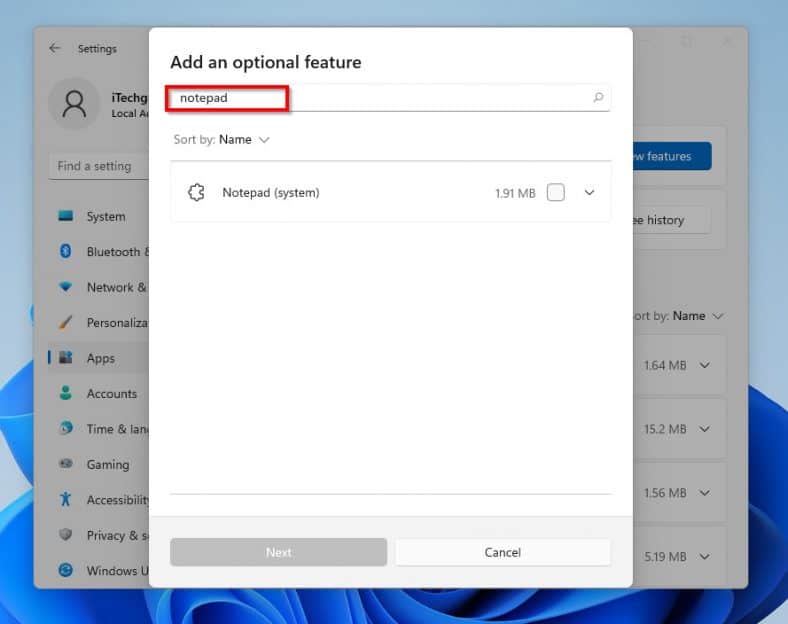This screenshot has height=624, width=788.
Task: Click the Add an optional feature heading
Action: (266, 62)
